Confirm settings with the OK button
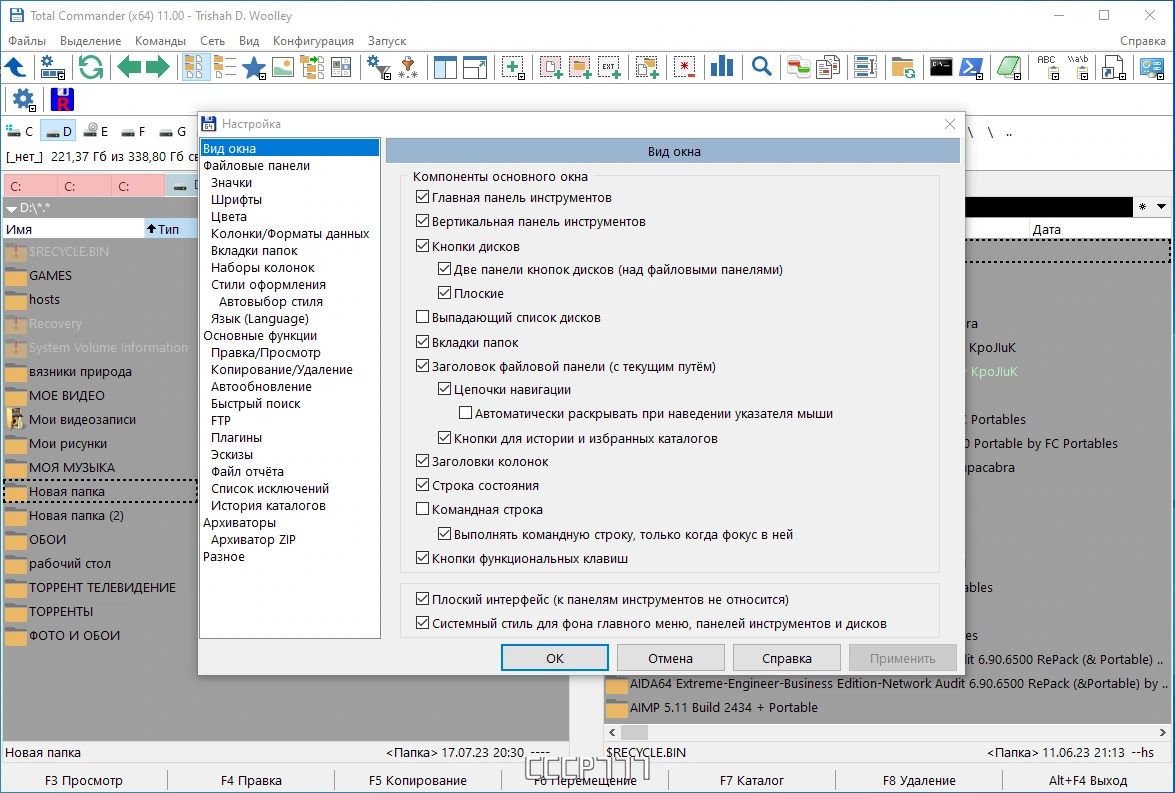Screen dimensions: 1175x793 (x=555, y=658)
